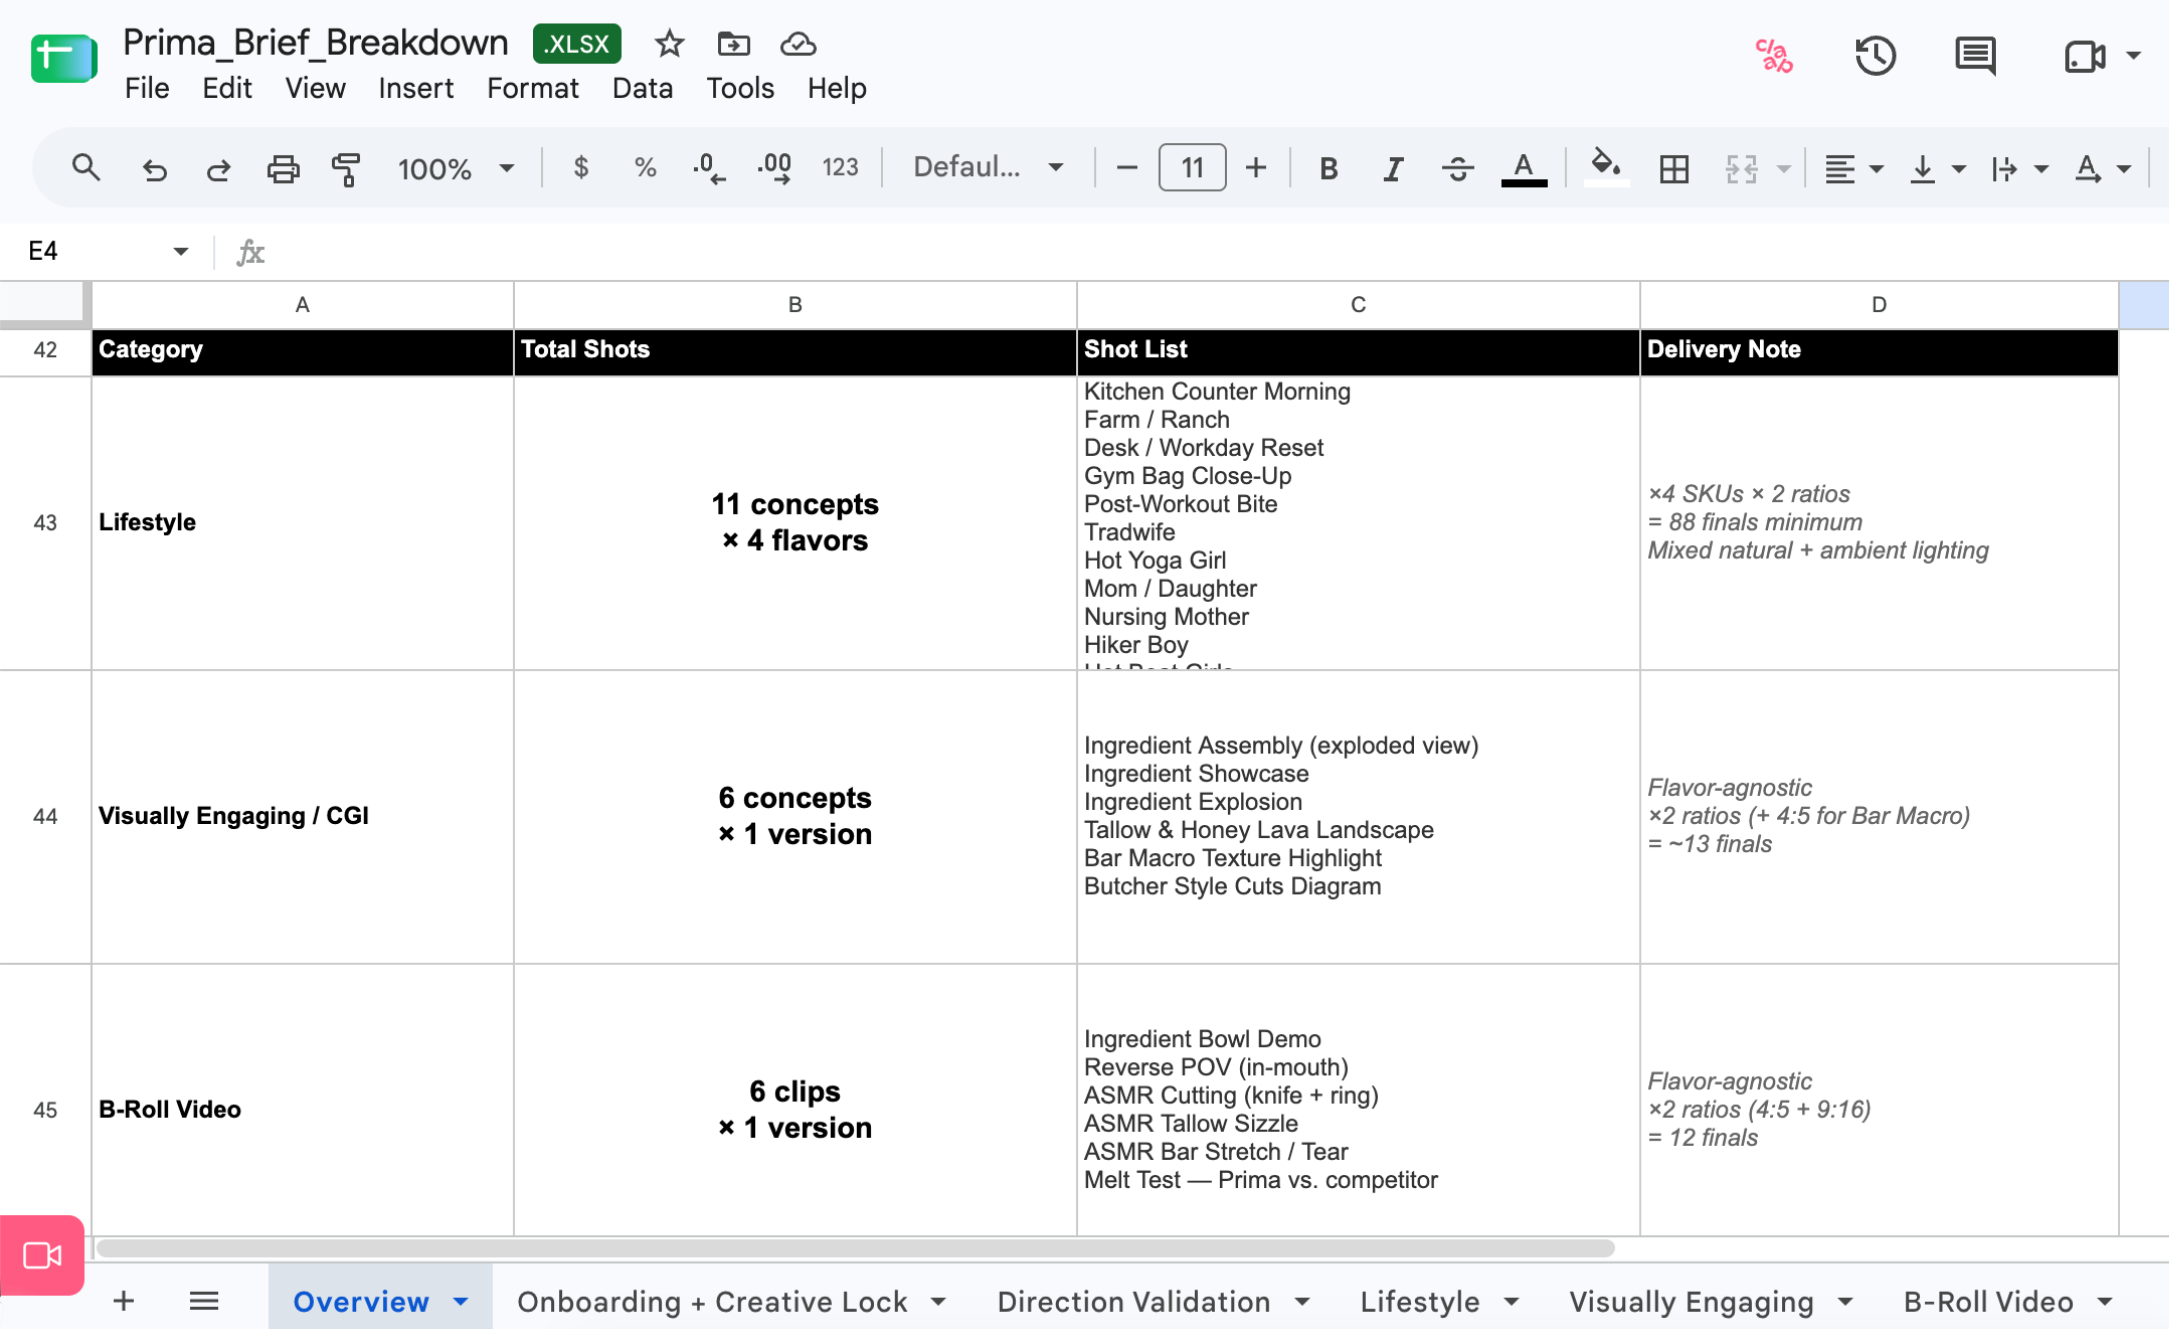Activate the paint format tool
Viewport: 2169px width, 1329px height.
(346, 168)
